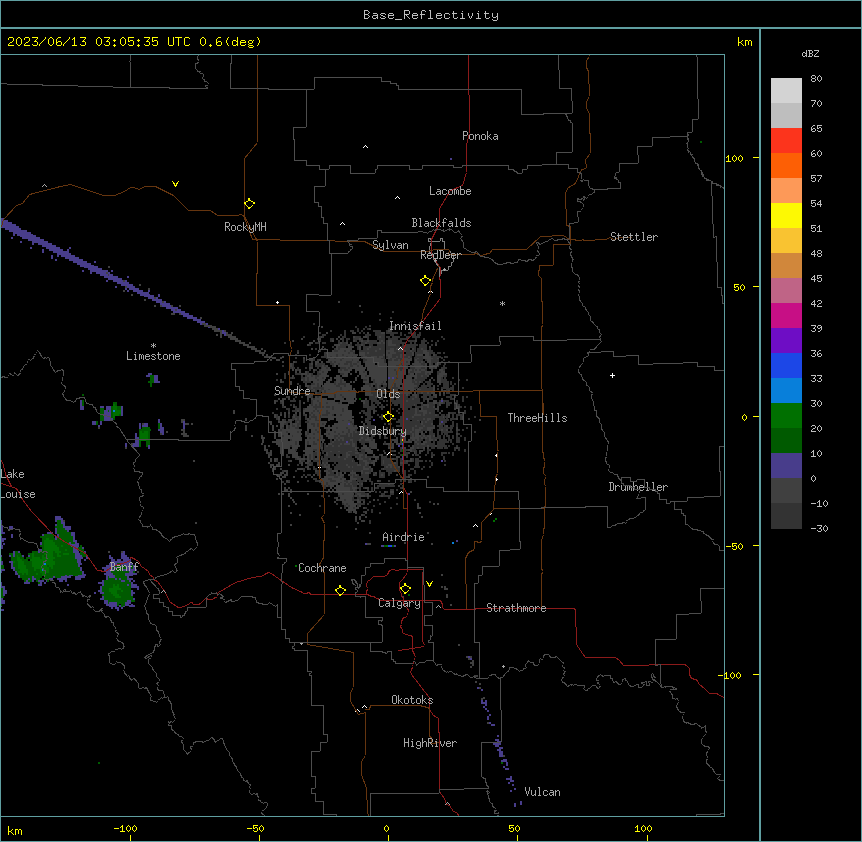This screenshot has height=842, width=862.
Task: Click the Banff label
Action: click(124, 567)
